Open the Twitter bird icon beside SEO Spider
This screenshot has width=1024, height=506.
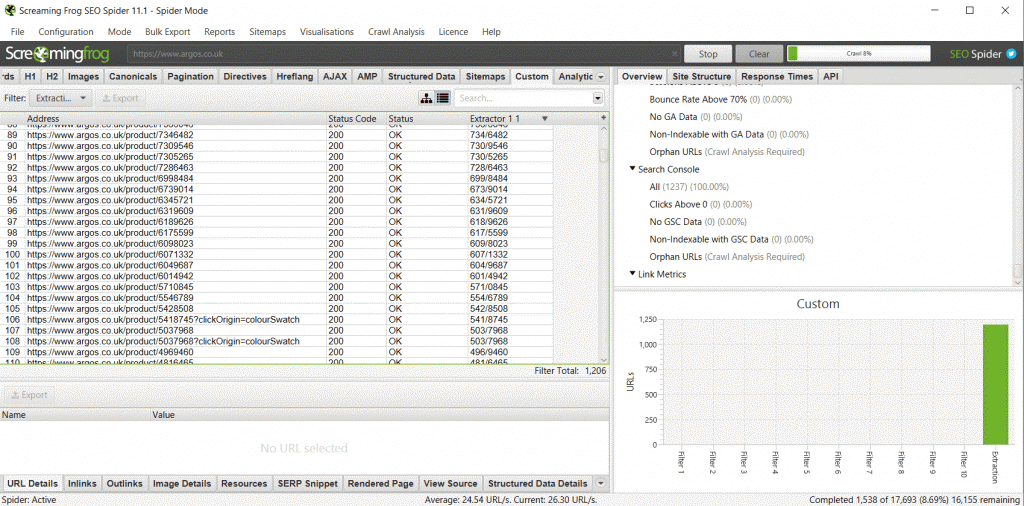tap(1012, 54)
